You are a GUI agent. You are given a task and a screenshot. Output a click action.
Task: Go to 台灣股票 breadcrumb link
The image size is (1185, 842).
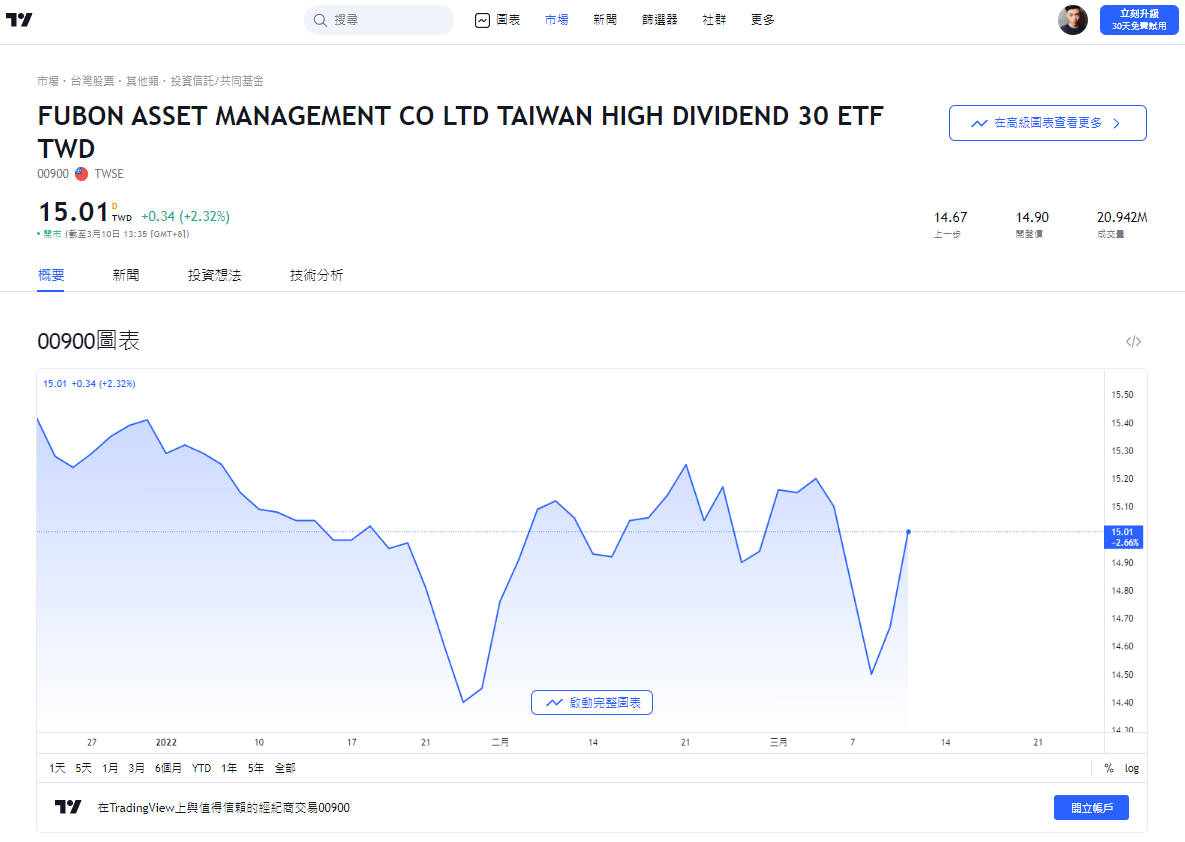click(x=92, y=81)
